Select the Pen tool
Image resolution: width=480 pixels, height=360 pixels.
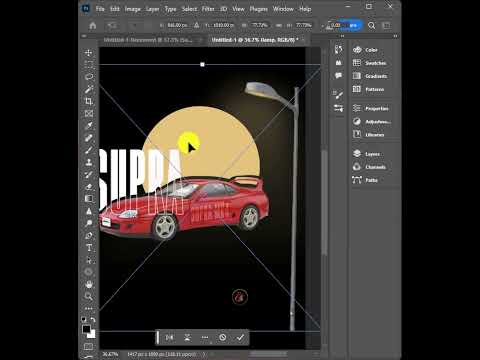tap(88, 236)
